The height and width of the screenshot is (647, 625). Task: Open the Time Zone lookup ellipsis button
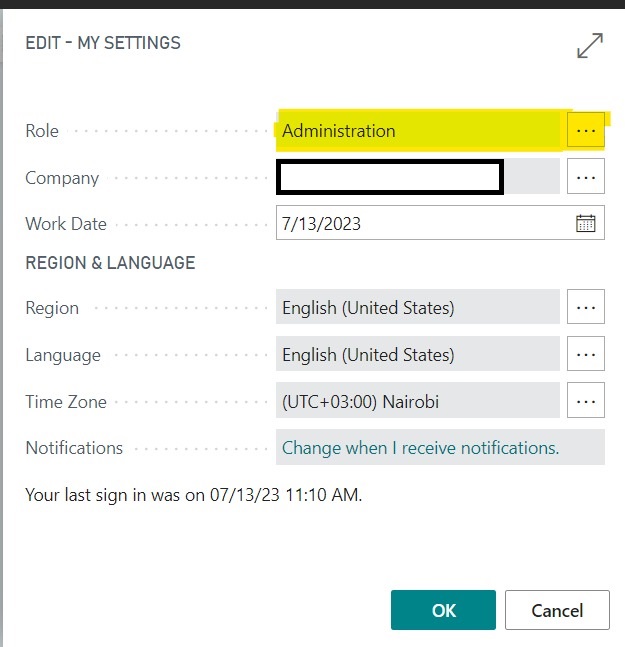point(586,400)
